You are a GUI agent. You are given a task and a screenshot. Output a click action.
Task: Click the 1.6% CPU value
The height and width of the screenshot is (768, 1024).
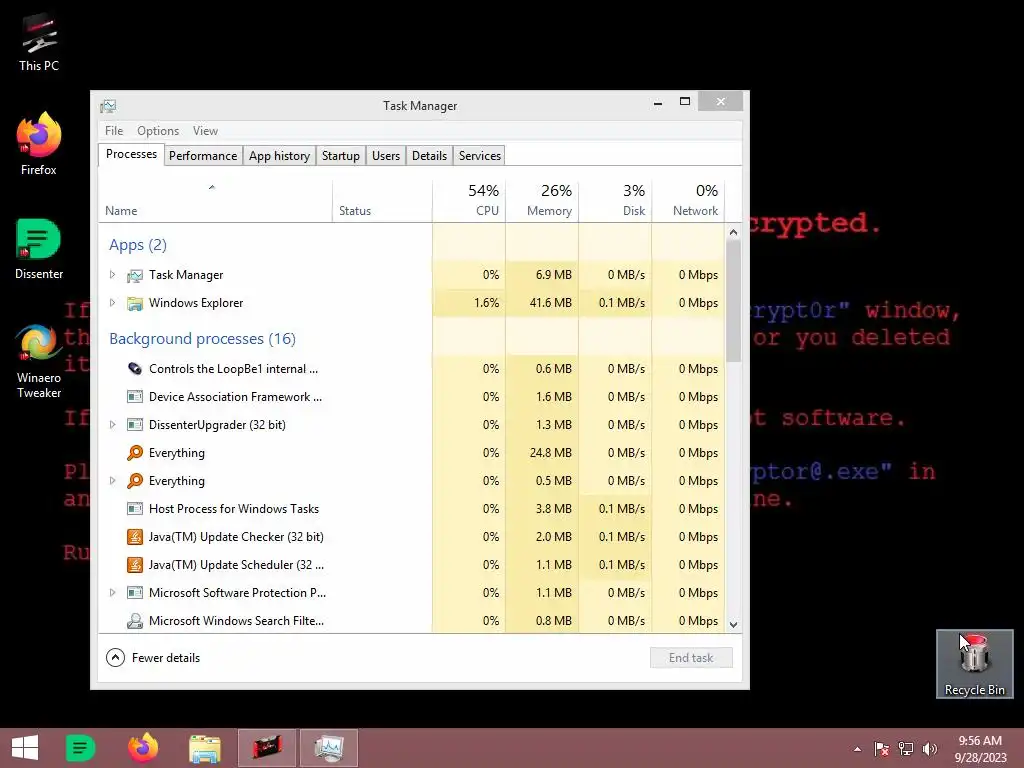pos(487,303)
